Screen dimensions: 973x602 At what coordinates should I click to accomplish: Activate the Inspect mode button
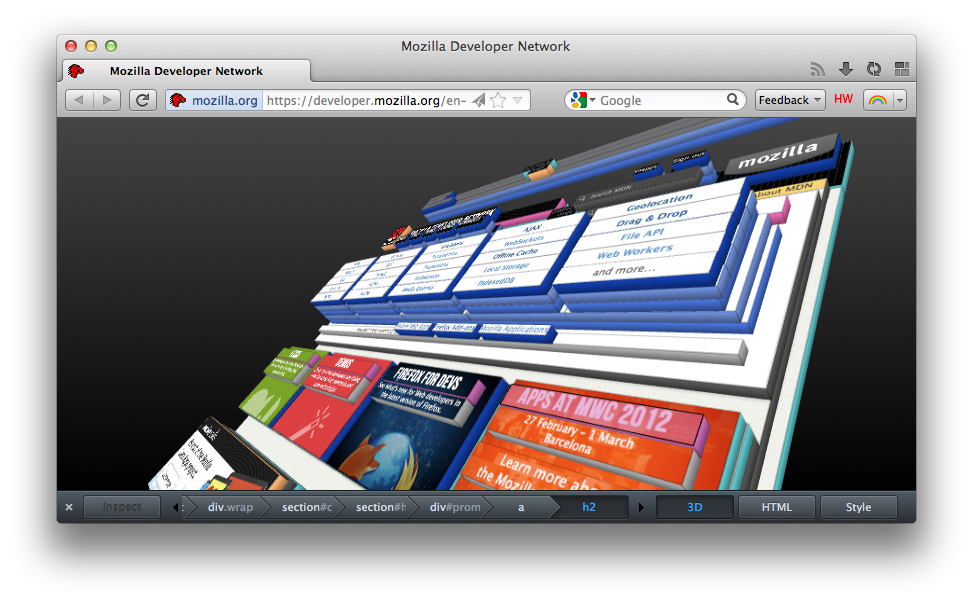point(121,507)
